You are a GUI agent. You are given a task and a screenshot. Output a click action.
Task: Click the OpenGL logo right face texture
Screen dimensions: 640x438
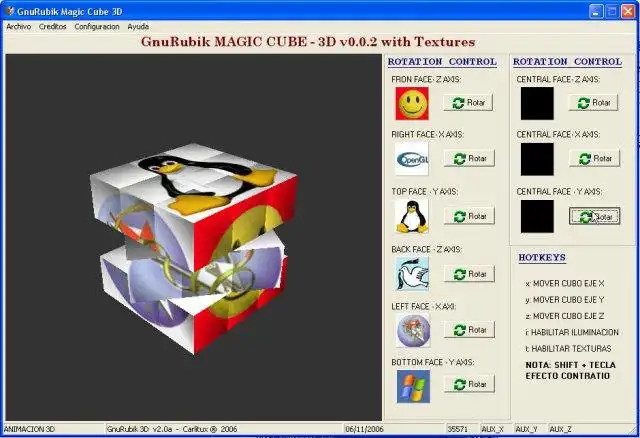(x=412, y=159)
